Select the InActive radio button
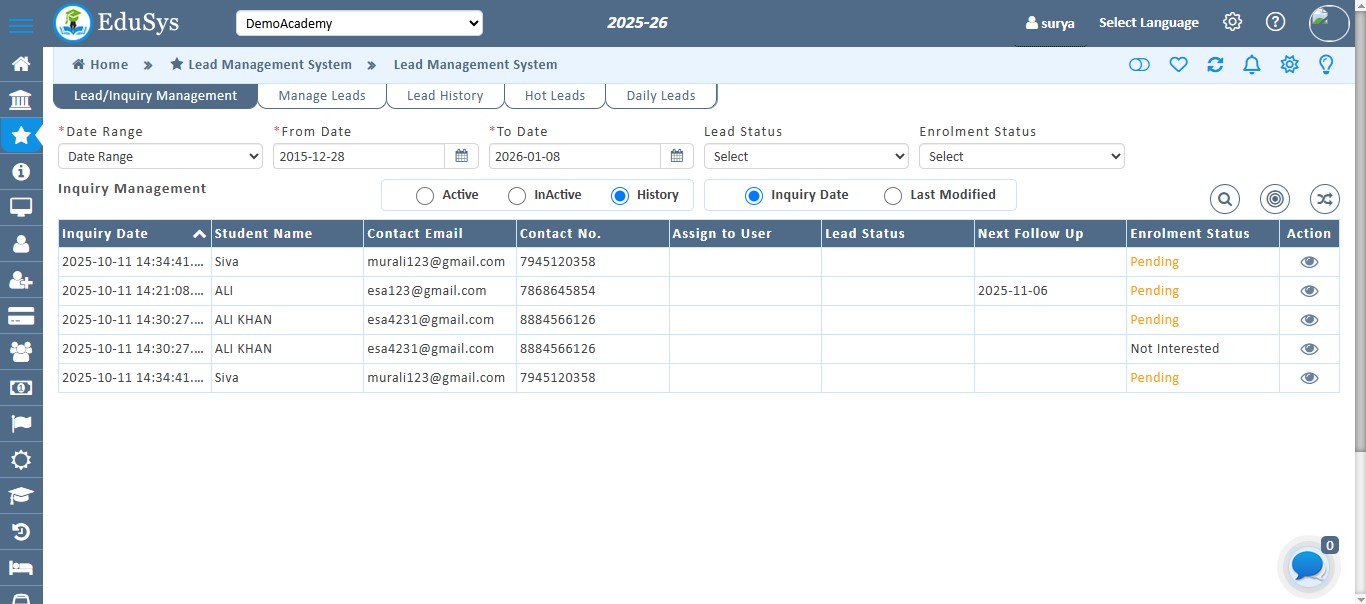The height and width of the screenshot is (604, 1366). click(x=517, y=196)
